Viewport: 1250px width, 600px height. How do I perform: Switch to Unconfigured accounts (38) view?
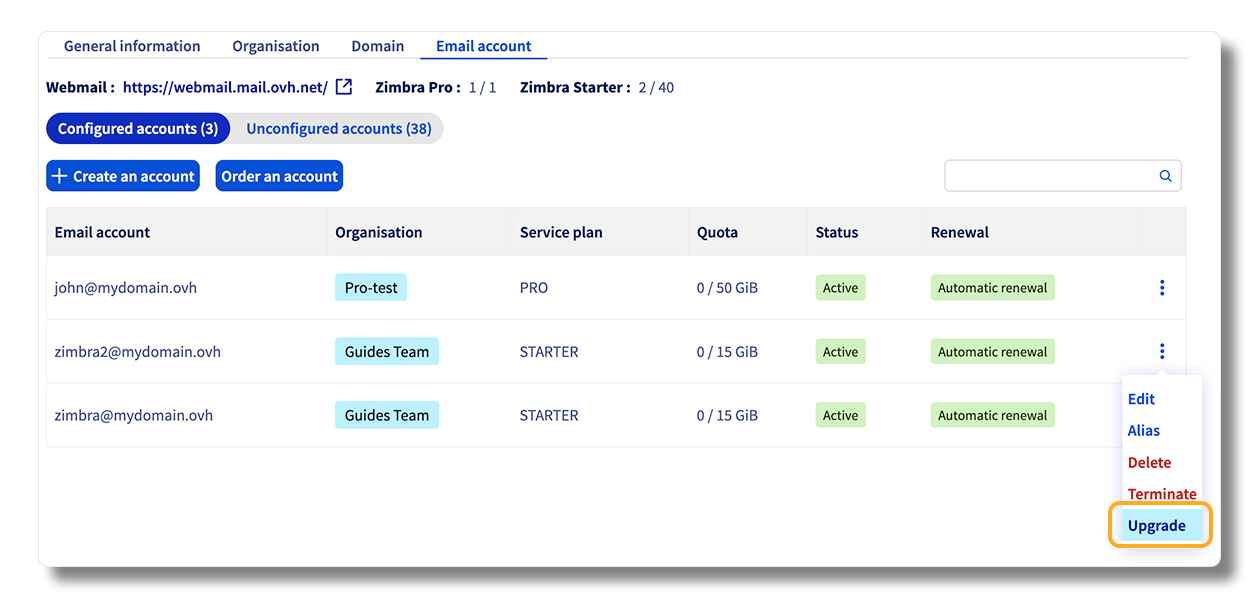[x=339, y=129]
